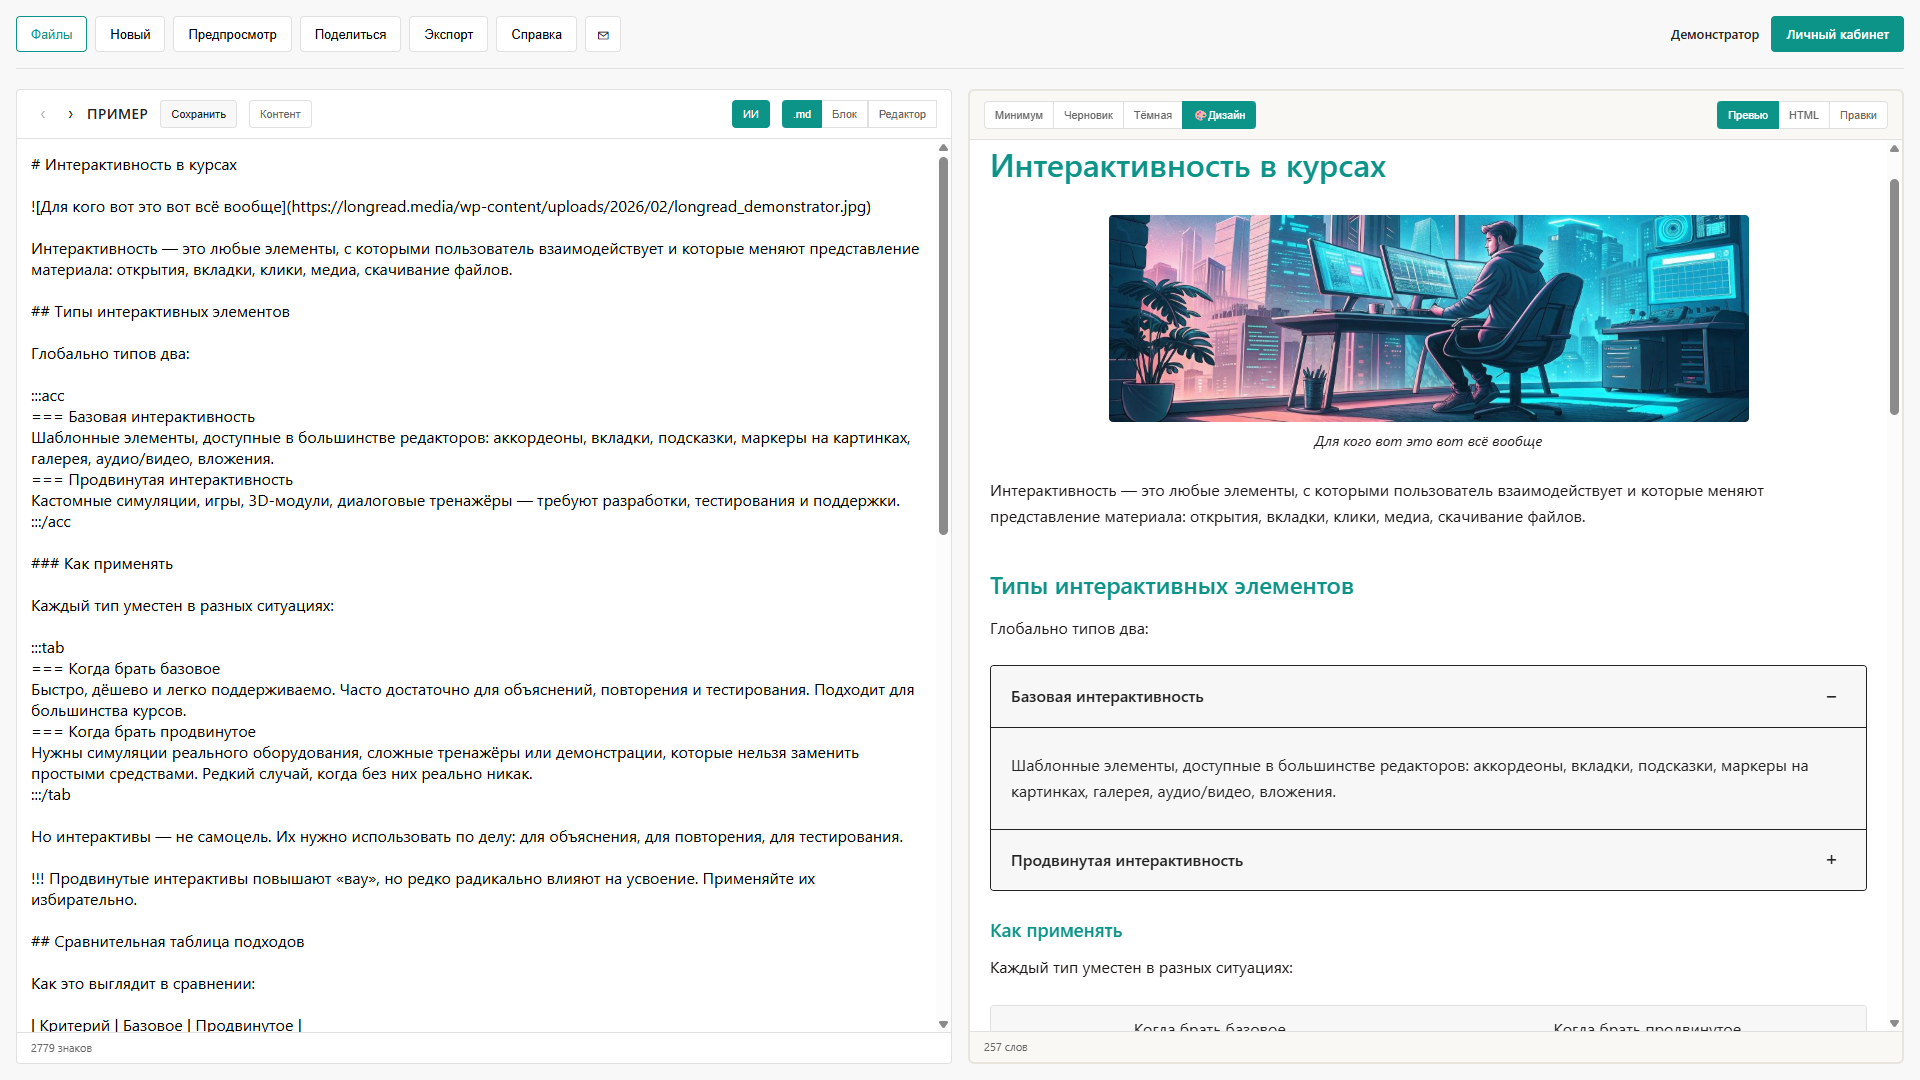Click the back chevron before ПРИМЕР
The width and height of the screenshot is (1920, 1080).
pyautogui.click(x=43, y=115)
